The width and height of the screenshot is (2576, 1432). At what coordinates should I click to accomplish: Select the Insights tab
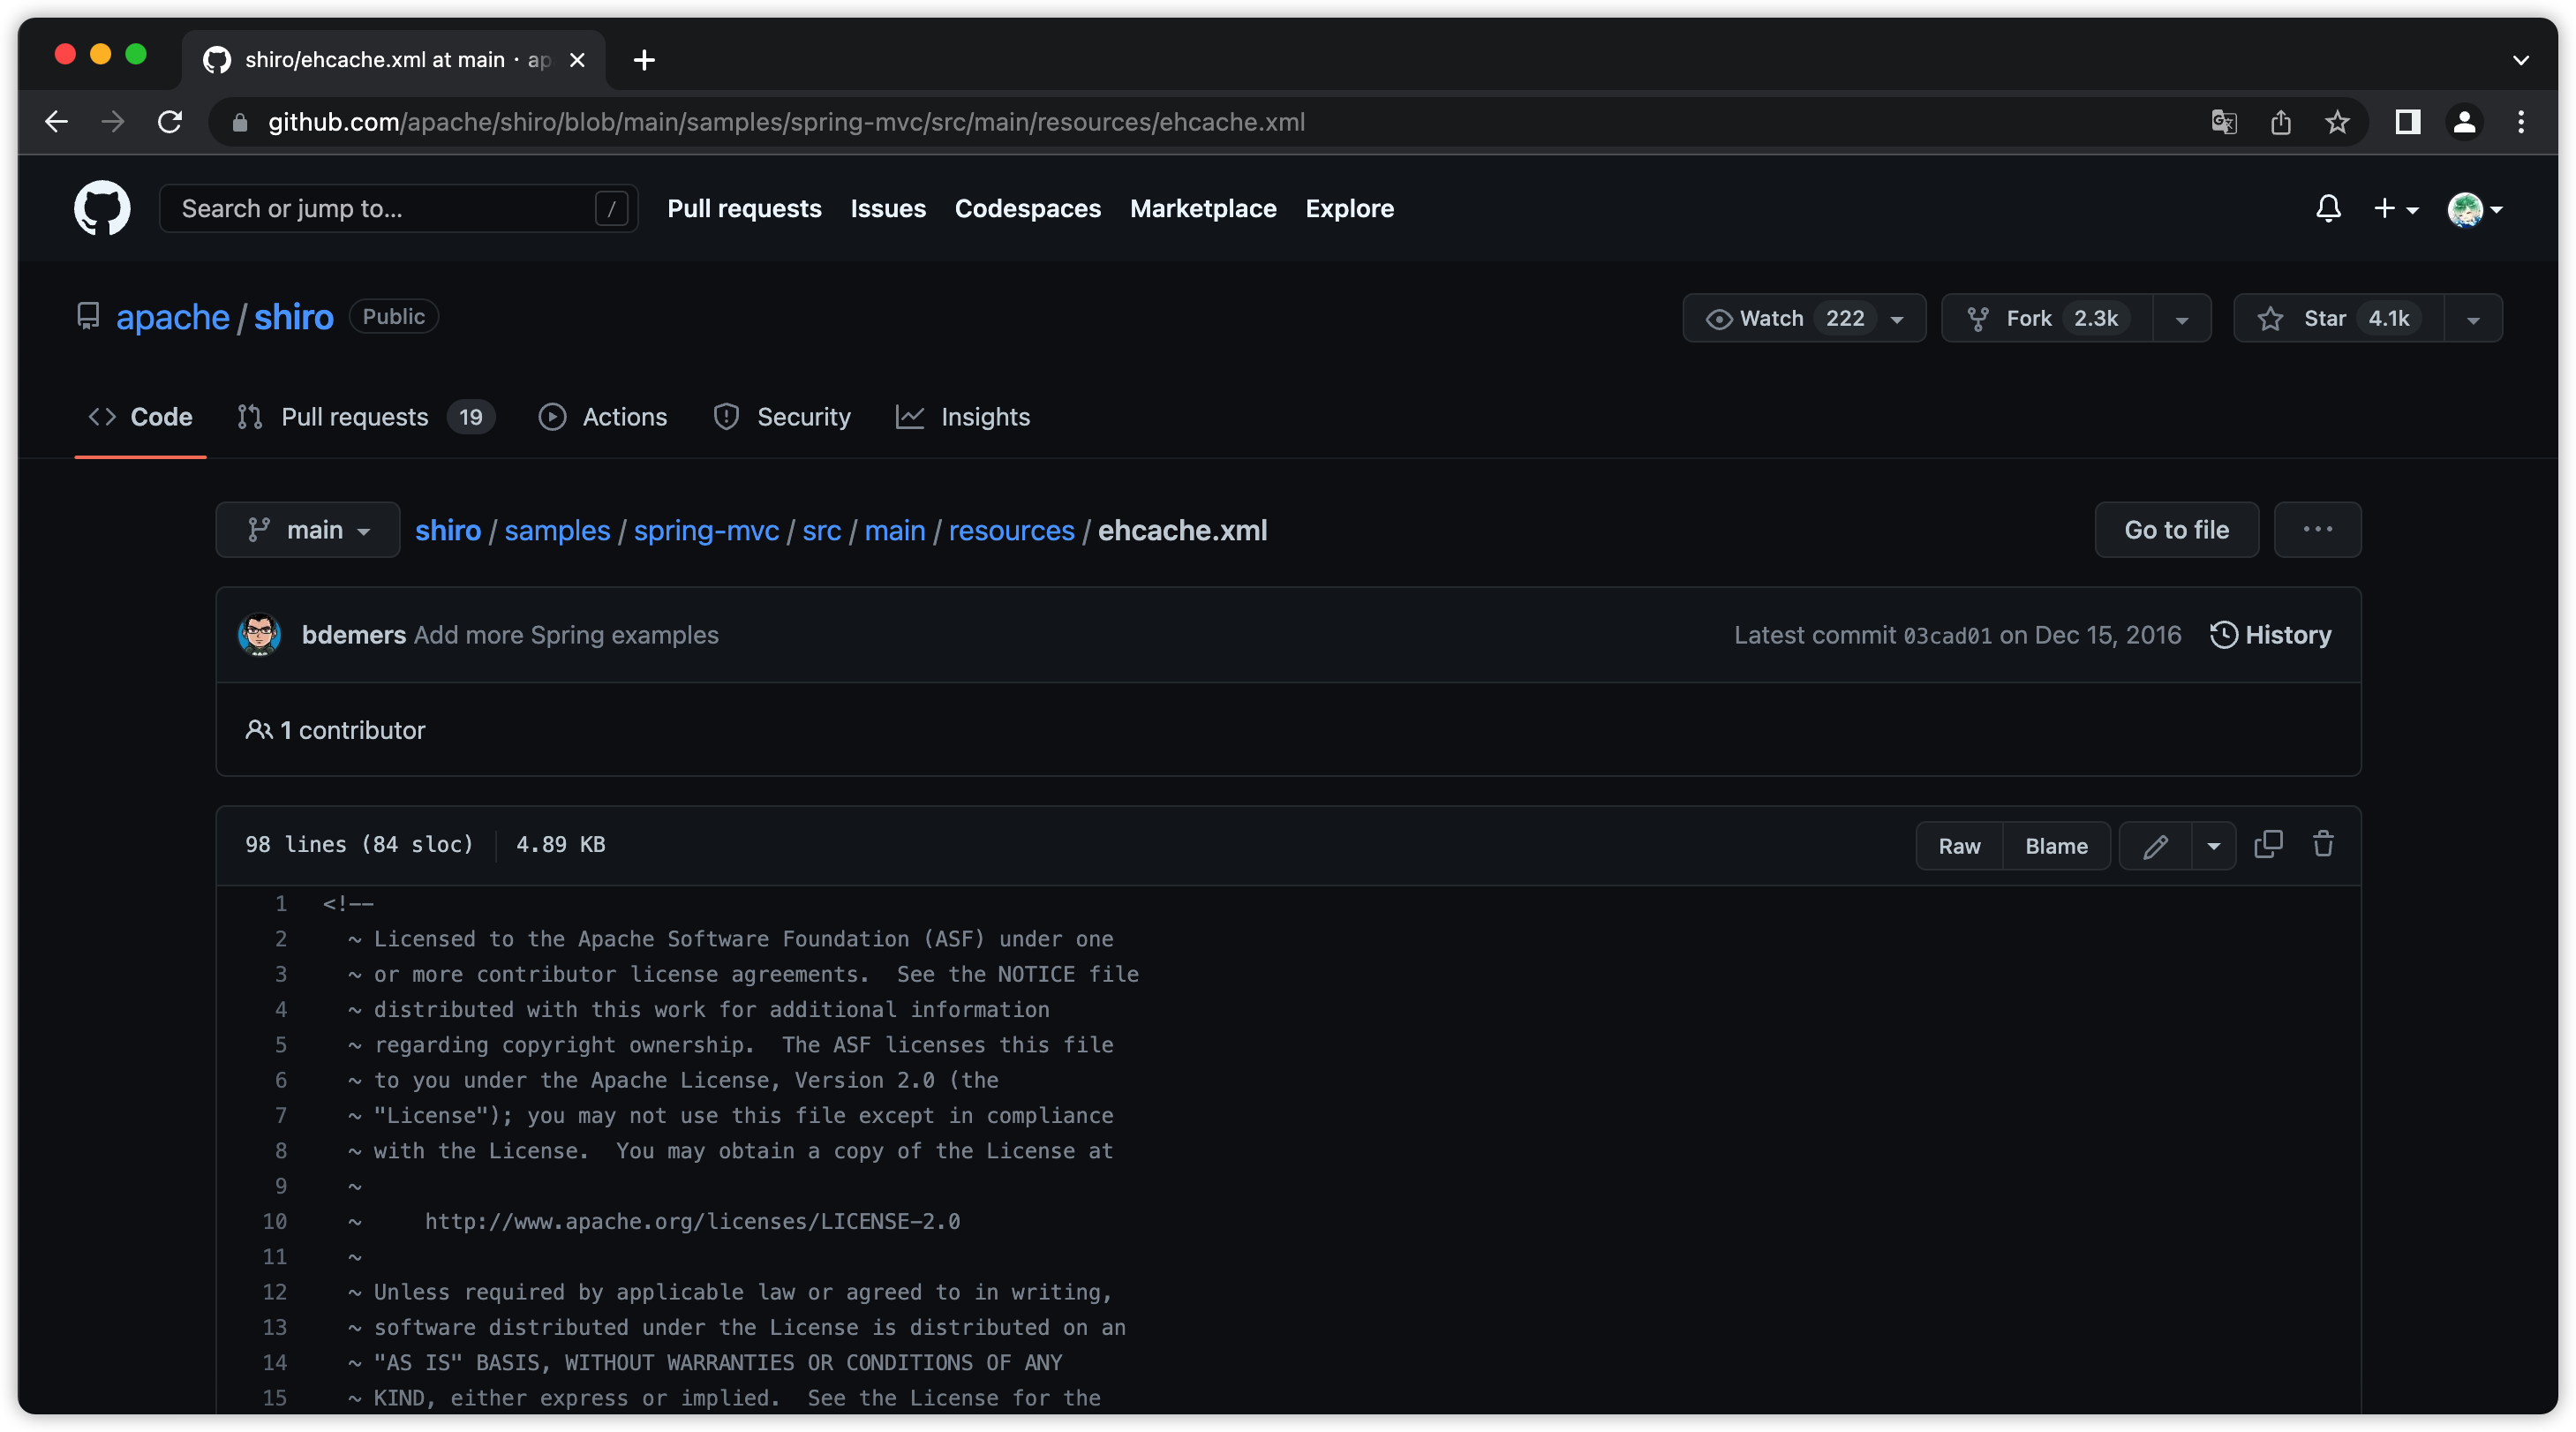[963, 416]
